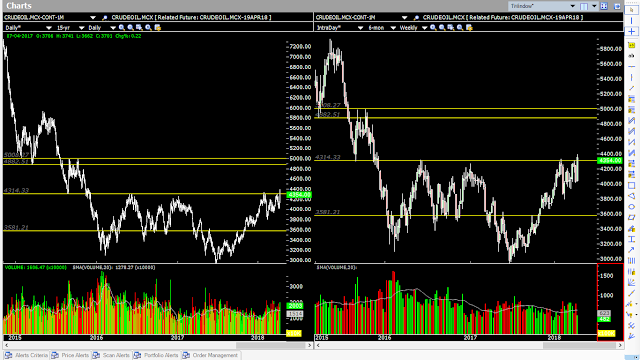640x360 pixels.
Task: Open symbol search icon on left chart
Action: [104, 18]
